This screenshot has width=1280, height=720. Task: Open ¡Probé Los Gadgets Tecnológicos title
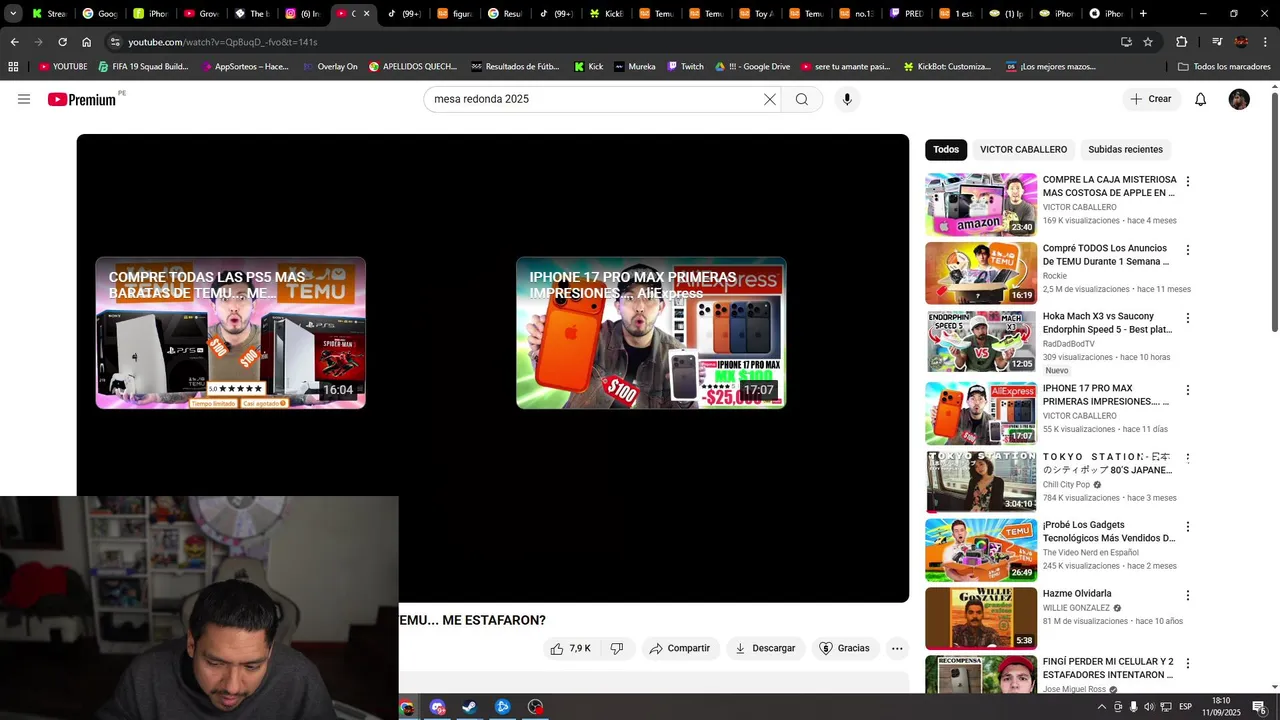[x=1109, y=531]
